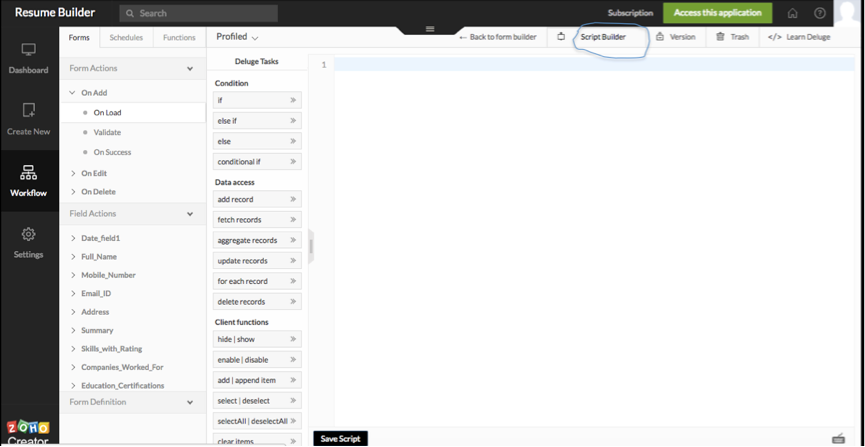Insert the 'update records' task

257,260
